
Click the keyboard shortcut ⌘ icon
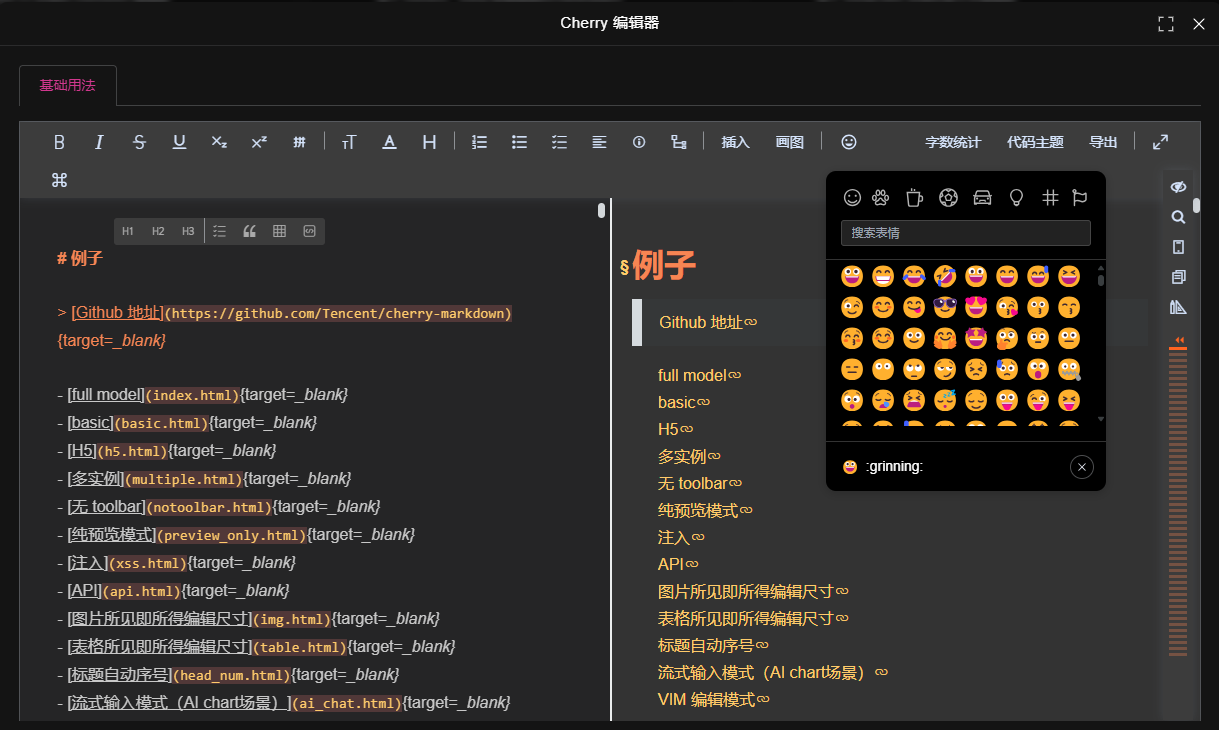click(59, 179)
